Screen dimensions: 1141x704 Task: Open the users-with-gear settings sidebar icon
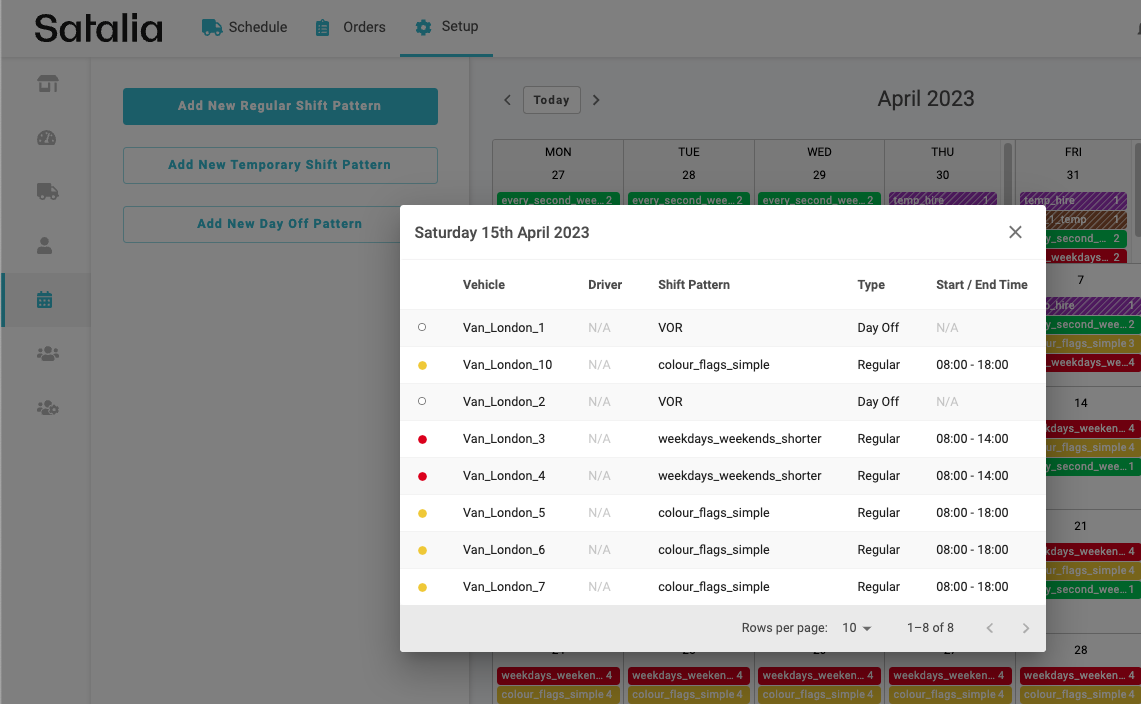click(47, 407)
